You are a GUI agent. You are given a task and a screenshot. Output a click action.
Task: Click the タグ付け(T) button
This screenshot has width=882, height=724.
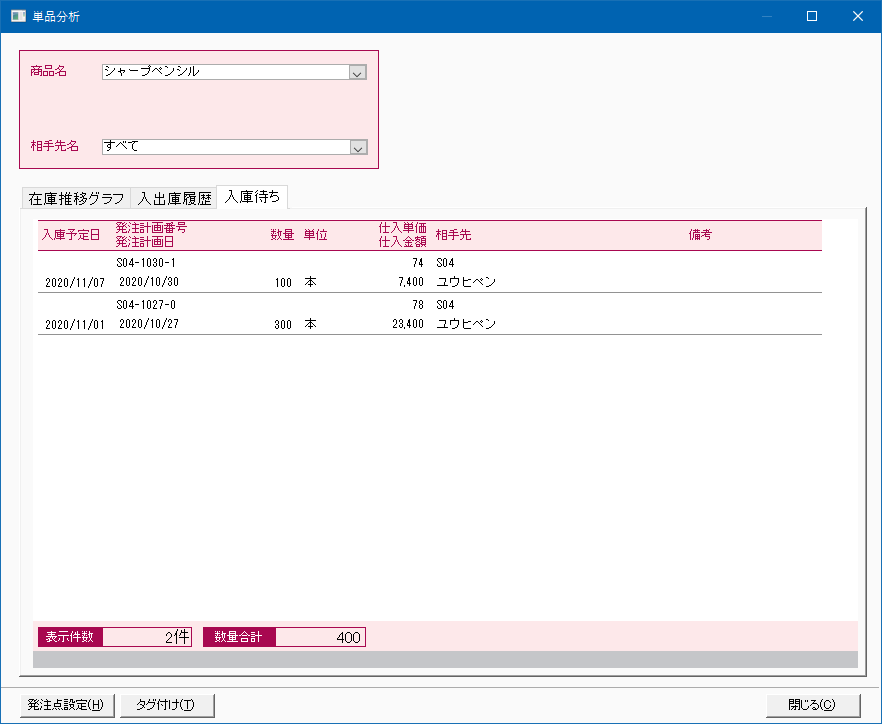(x=167, y=704)
